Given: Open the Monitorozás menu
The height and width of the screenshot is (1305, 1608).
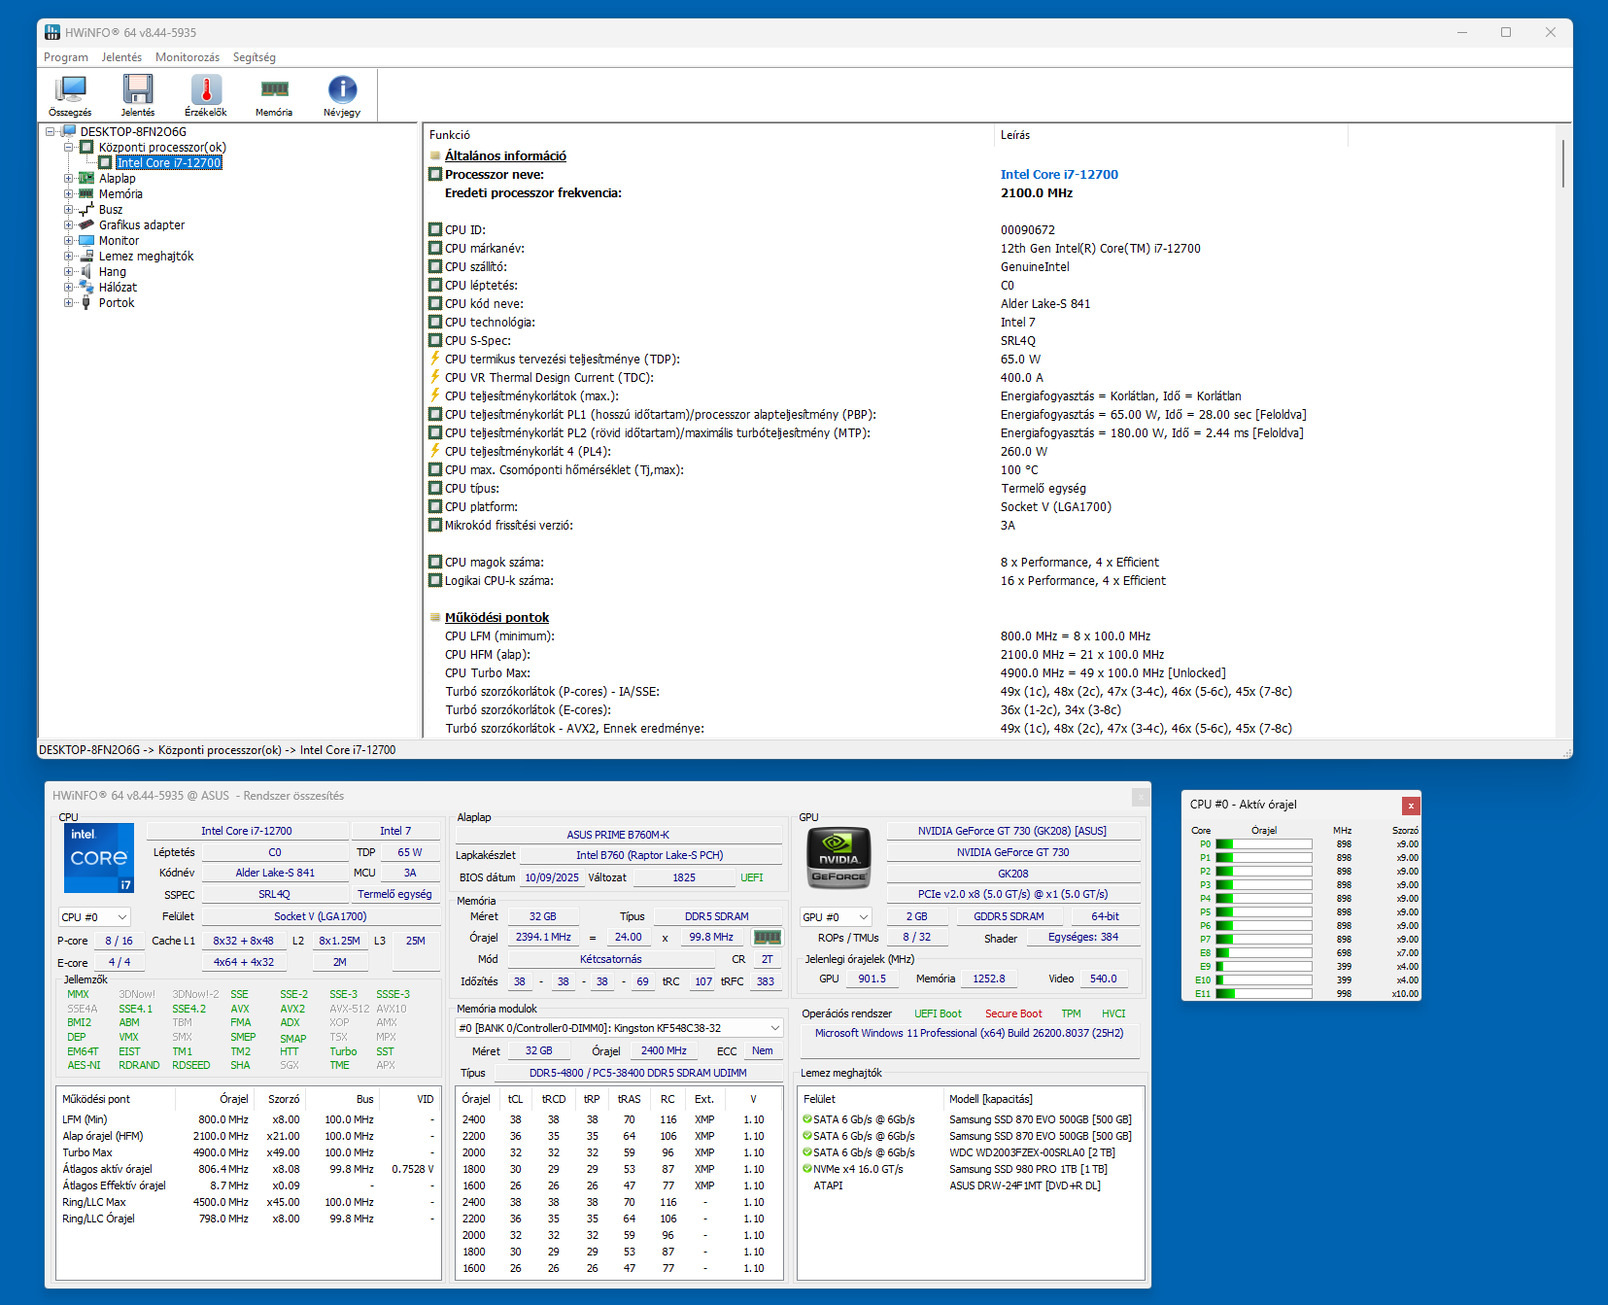Looking at the screenshot, I should pyautogui.click(x=187, y=58).
